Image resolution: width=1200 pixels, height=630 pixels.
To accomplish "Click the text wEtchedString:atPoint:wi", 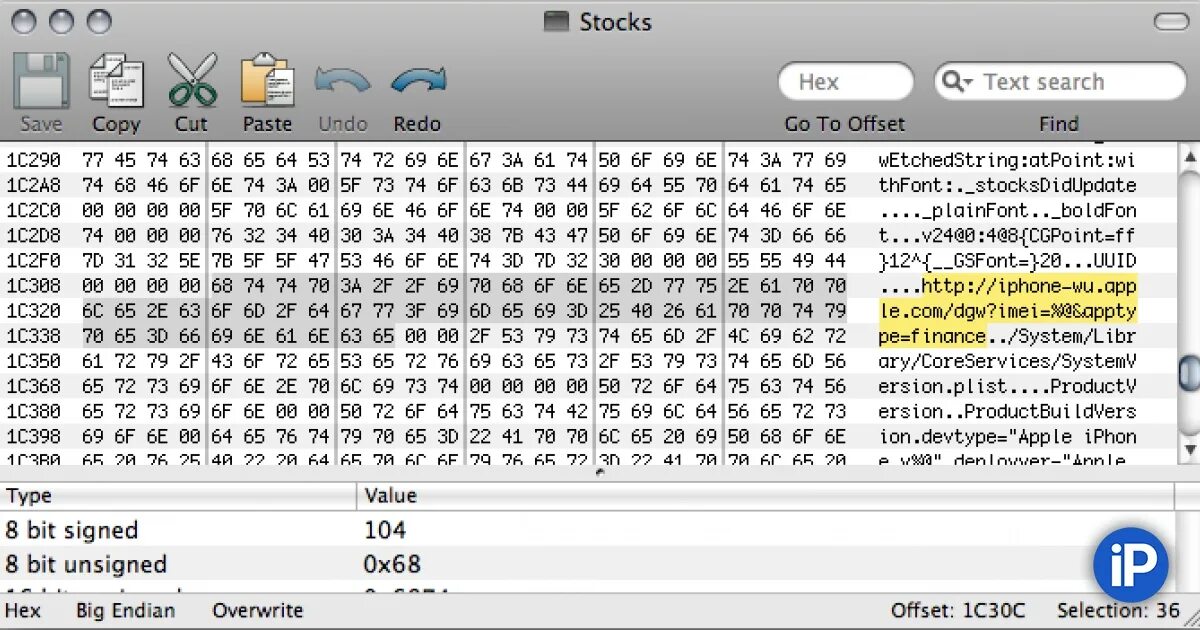I will click(1008, 160).
